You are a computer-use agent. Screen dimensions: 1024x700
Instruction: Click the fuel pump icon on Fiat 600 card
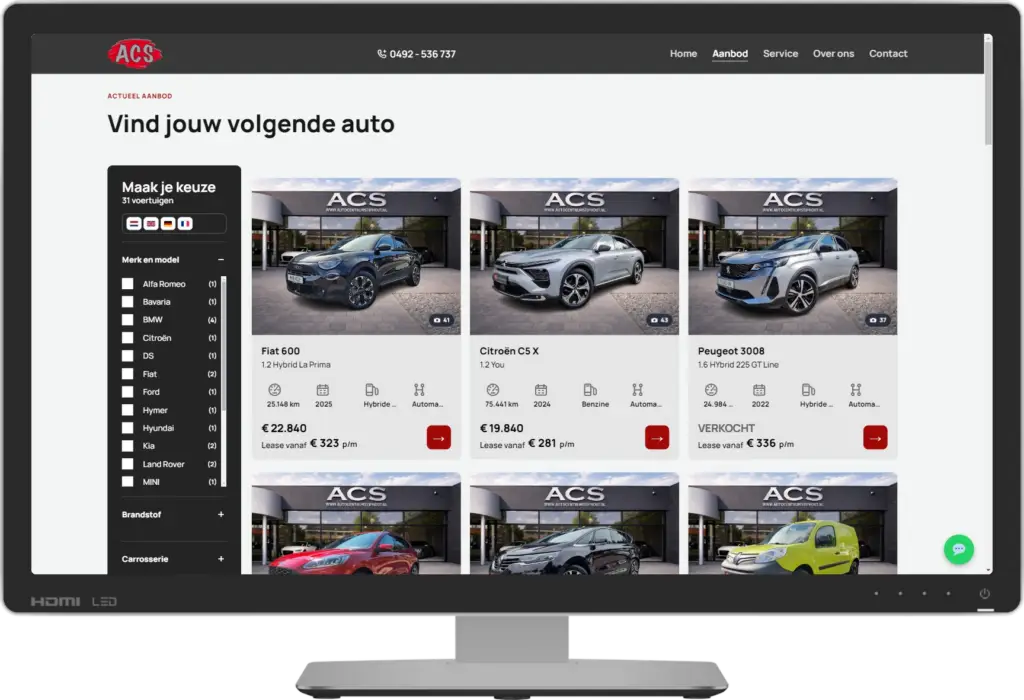(372, 390)
